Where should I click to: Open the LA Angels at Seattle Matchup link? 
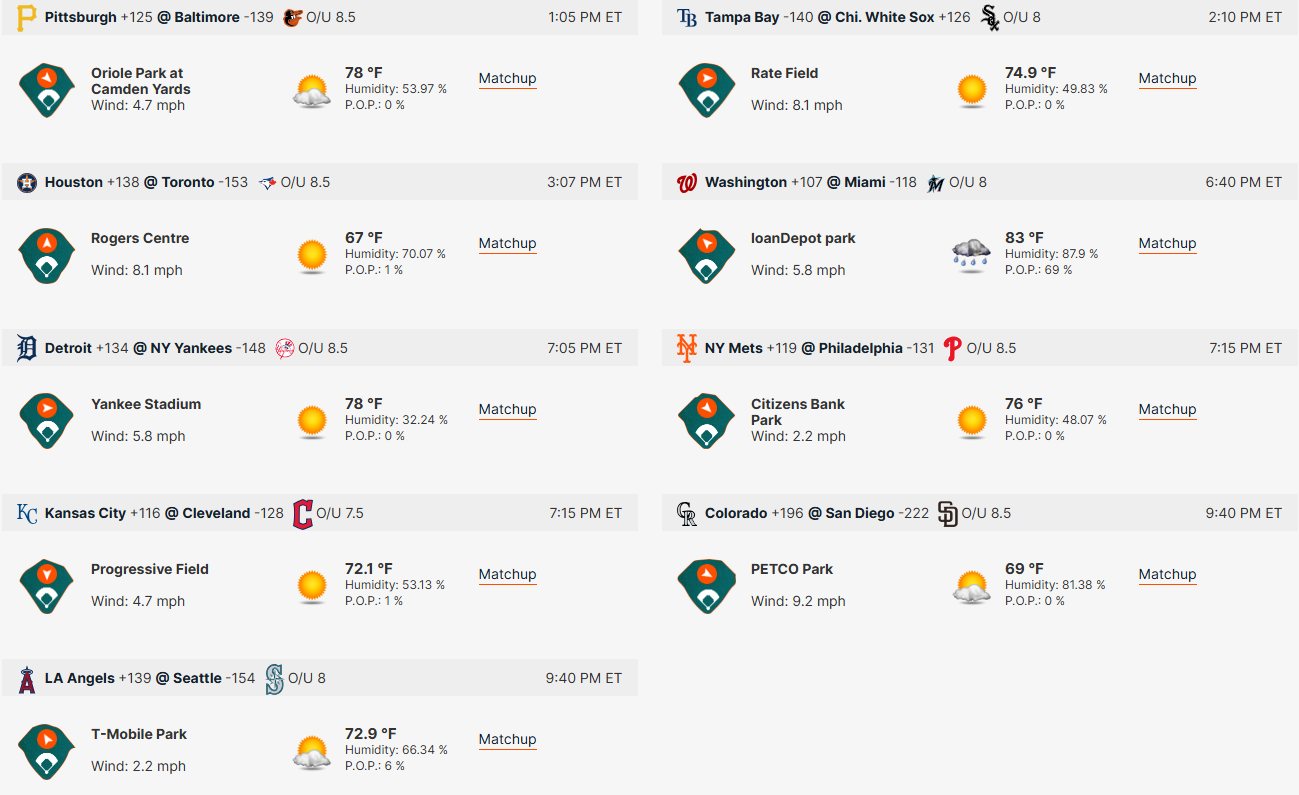click(507, 739)
